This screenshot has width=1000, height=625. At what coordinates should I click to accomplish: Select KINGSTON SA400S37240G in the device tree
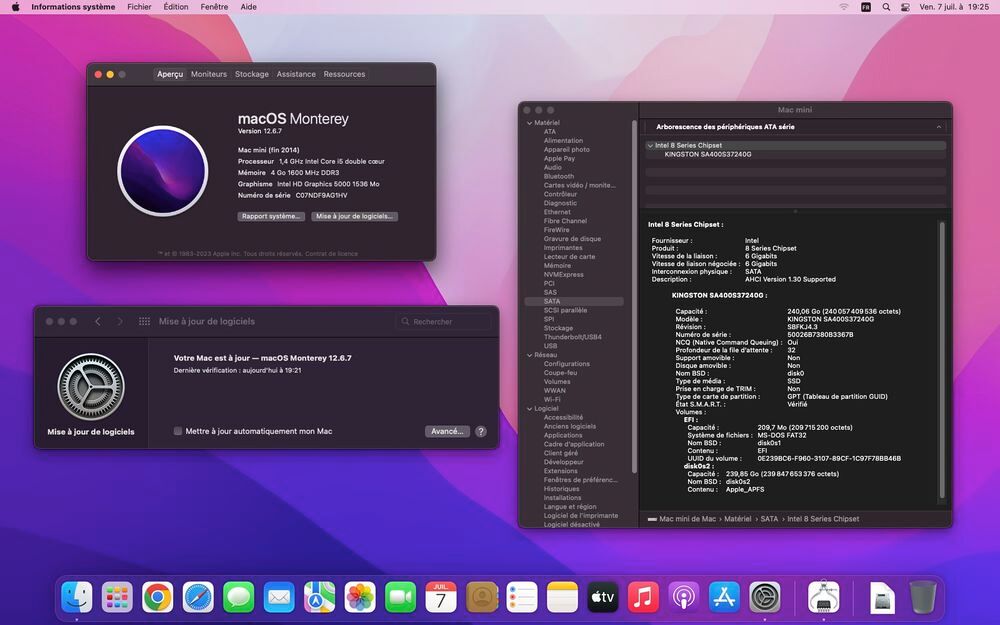coord(708,154)
